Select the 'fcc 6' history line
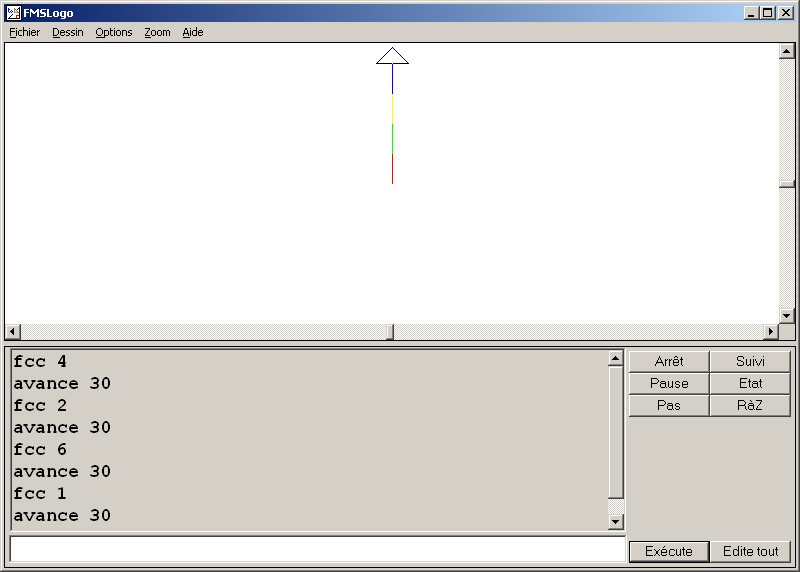 tap(40, 450)
